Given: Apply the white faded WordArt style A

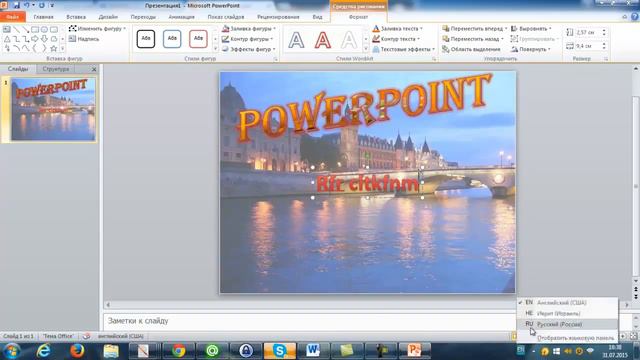Looking at the screenshot, I should (349, 40).
